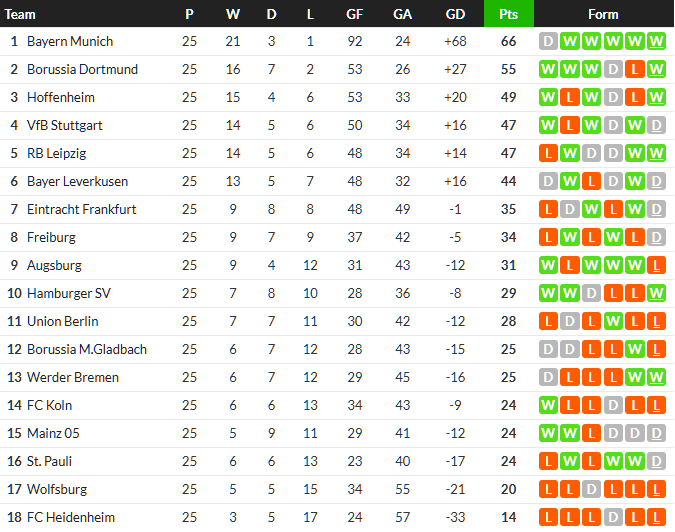Open the Bayern Munich team page

click(x=70, y=42)
